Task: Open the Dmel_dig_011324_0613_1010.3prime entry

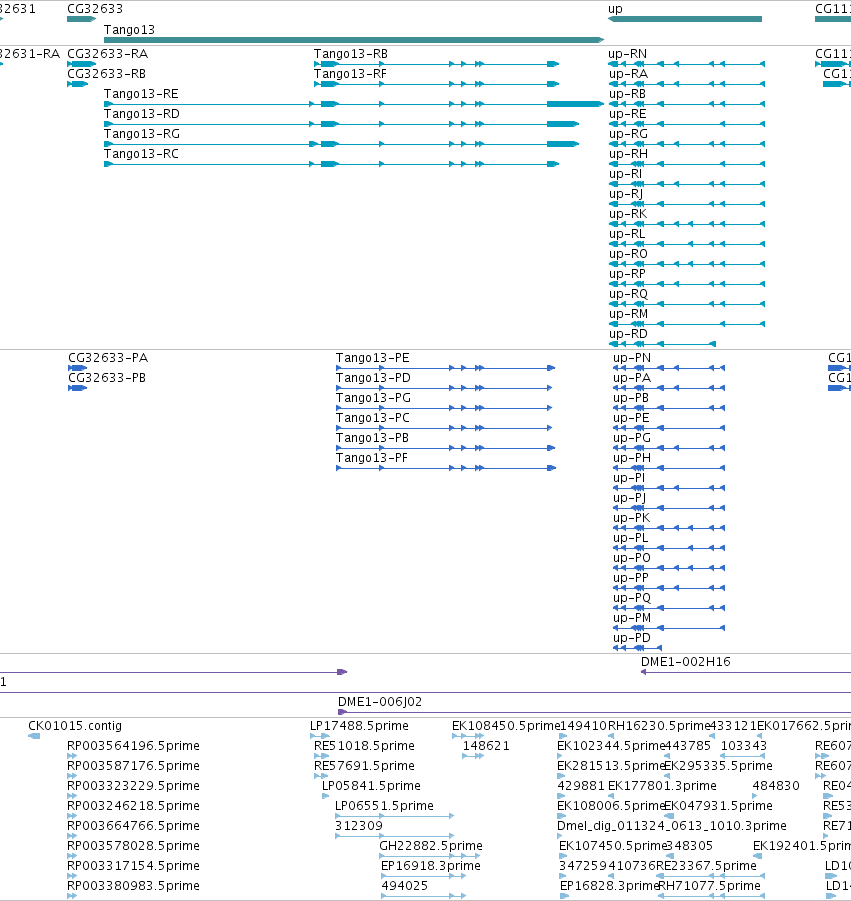Action: (672, 826)
